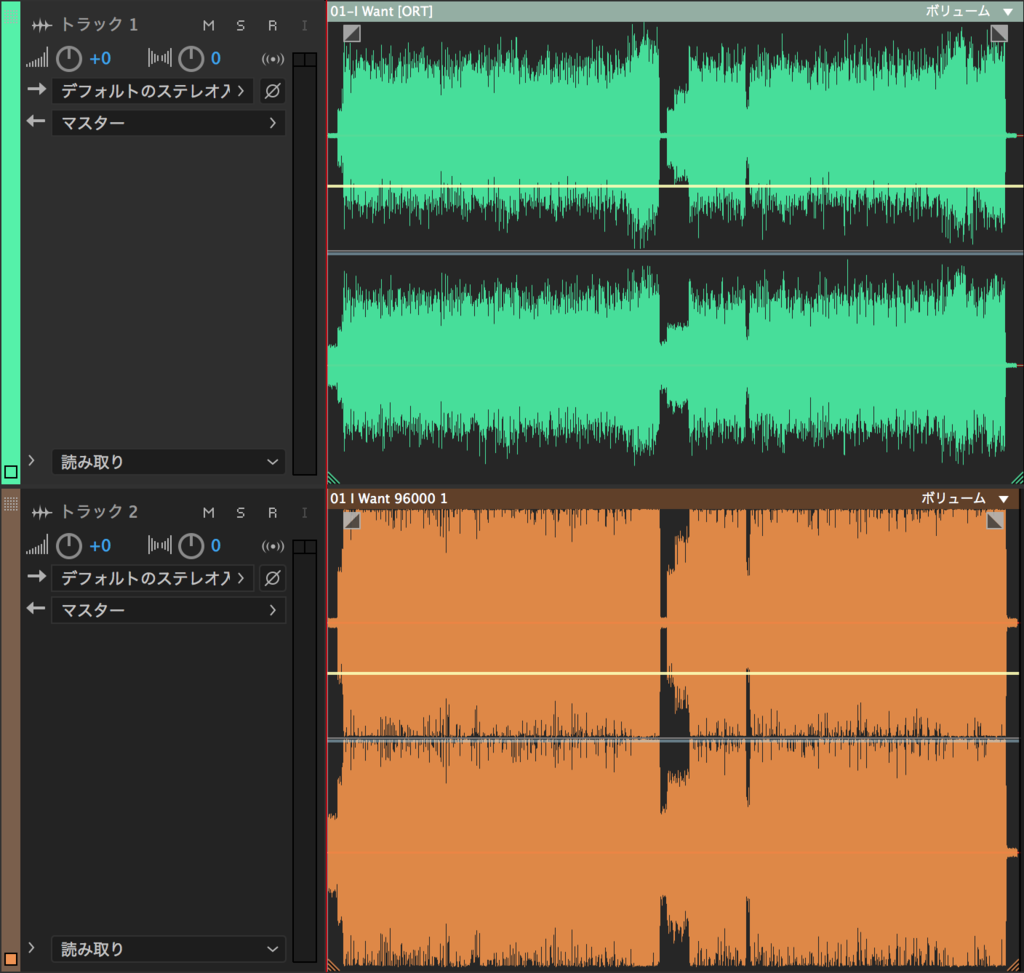Select clip header 01-I Want [ORT]
The height and width of the screenshot is (973, 1024).
[675, 11]
